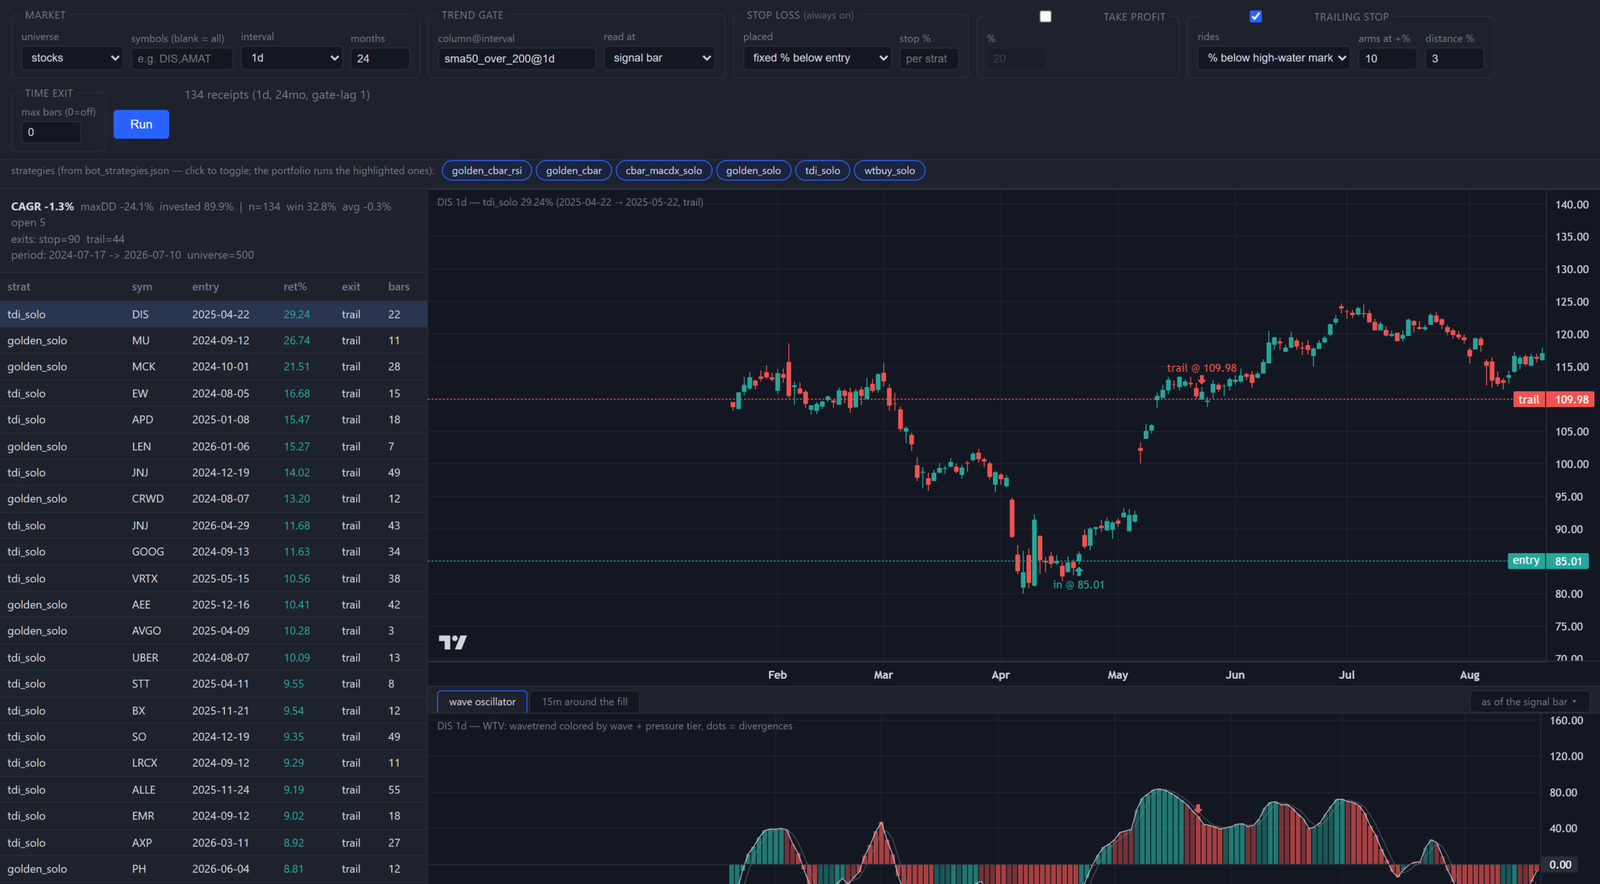Click the stop % input field
Image resolution: width=1600 pixels, height=884 pixels.
click(x=929, y=59)
